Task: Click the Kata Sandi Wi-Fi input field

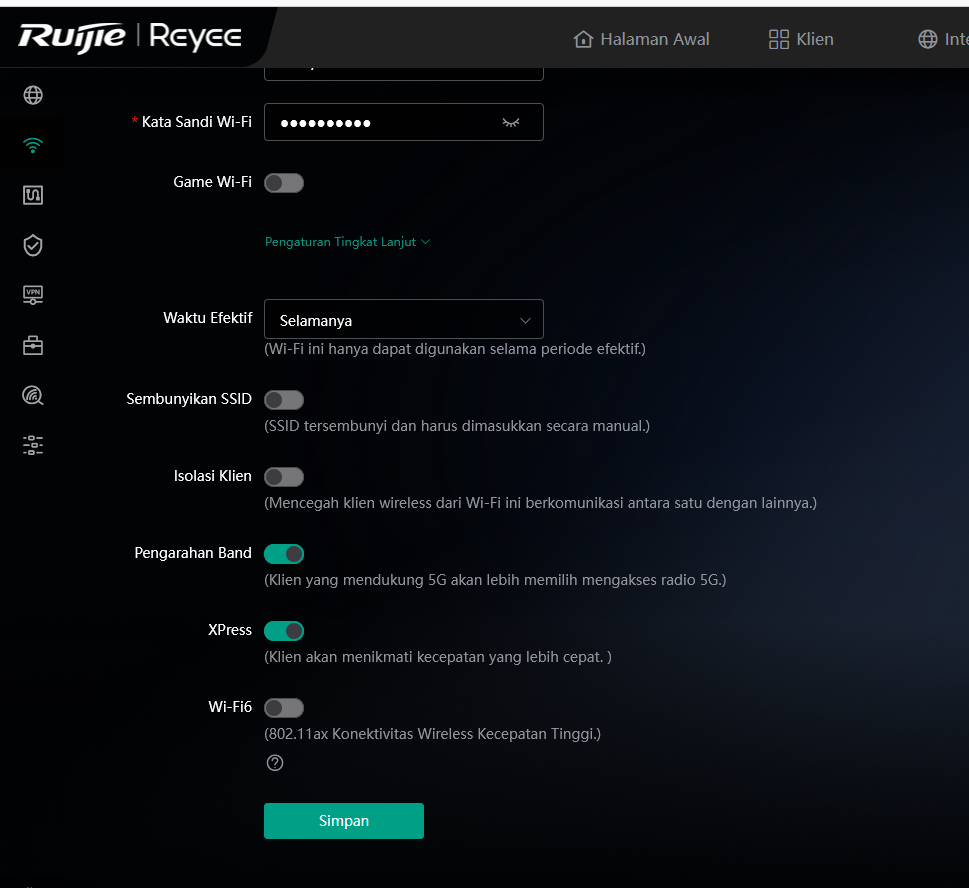Action: coord(385,122)
